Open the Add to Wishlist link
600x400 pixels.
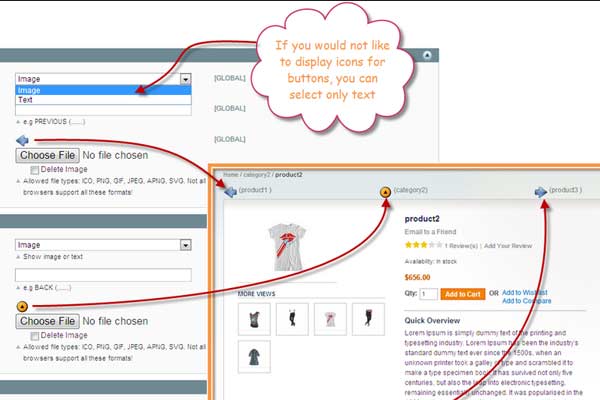tap(525, 292)
